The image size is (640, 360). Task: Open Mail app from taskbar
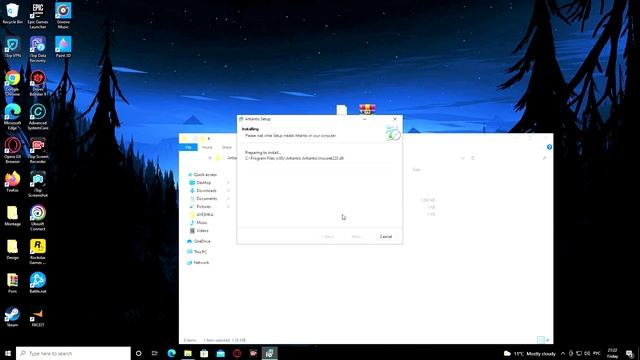(x=220, y=353)
